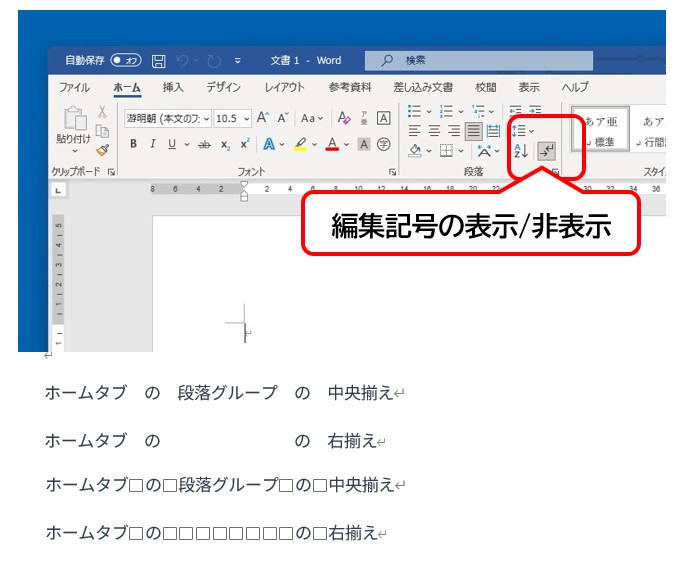Image resolution: width=682 pixels, height=571 pixels.
Task: Click the numbered list icon
Action: pos(446,111)
